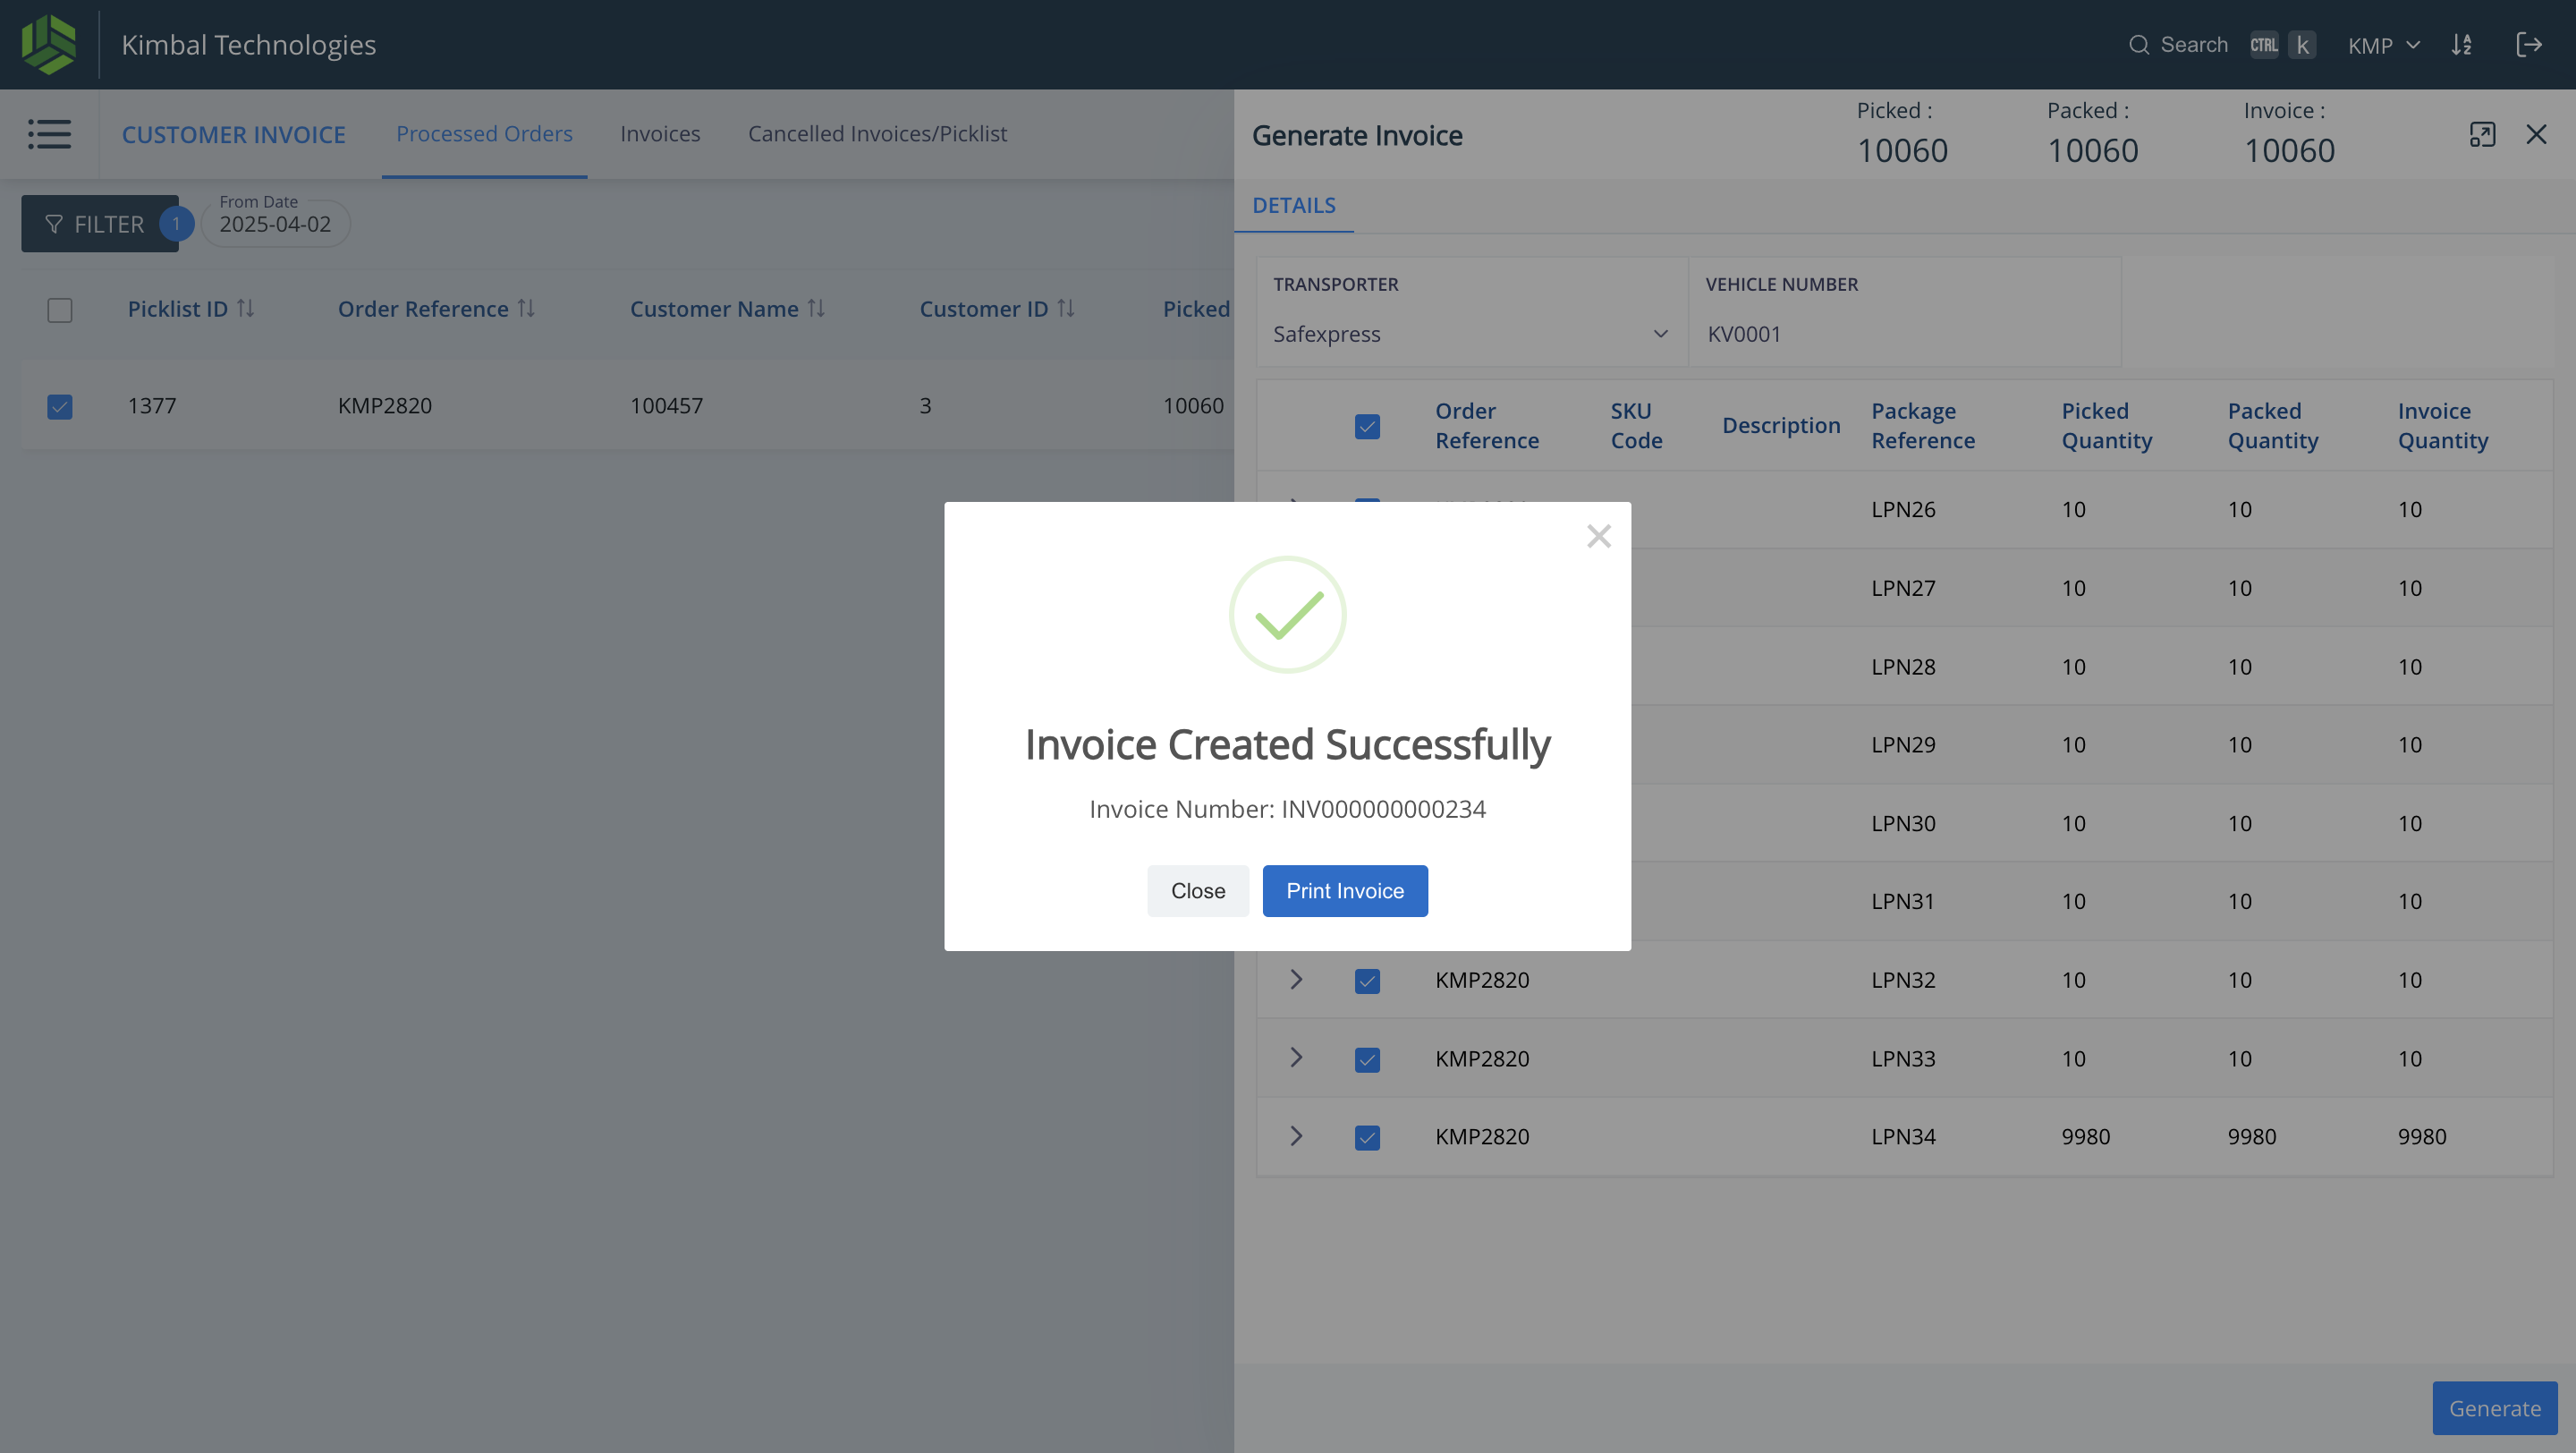
Task: Click the green success checkmark icon
Action: point(1288,614)
